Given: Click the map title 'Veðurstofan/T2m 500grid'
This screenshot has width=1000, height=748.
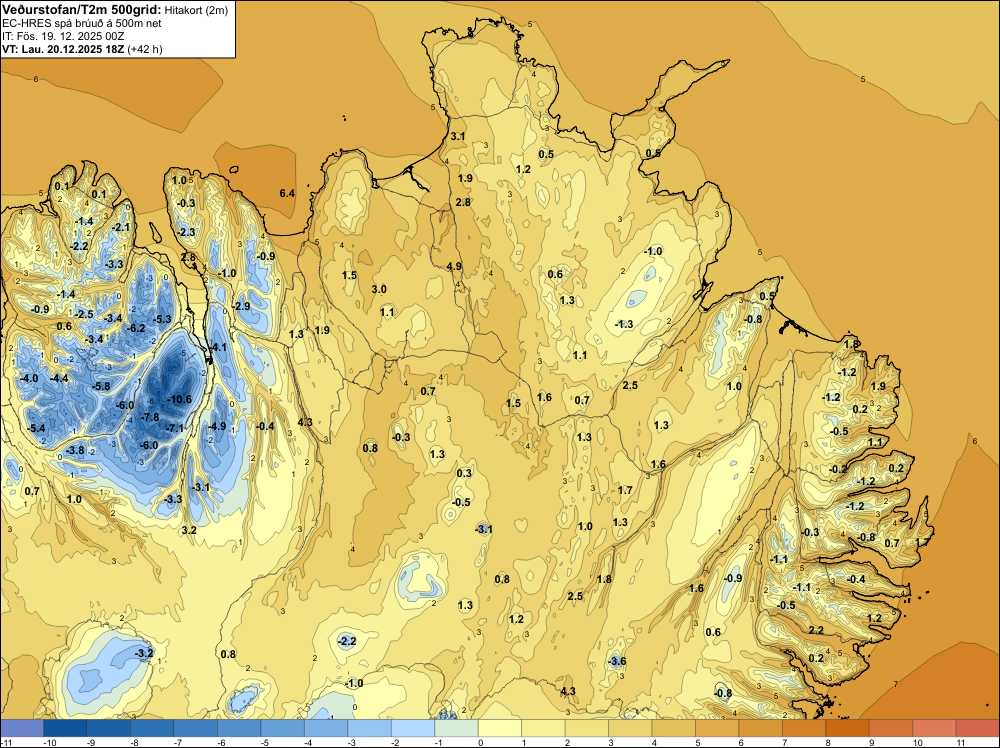Looking at the screenshot, I should pos(82,10).
